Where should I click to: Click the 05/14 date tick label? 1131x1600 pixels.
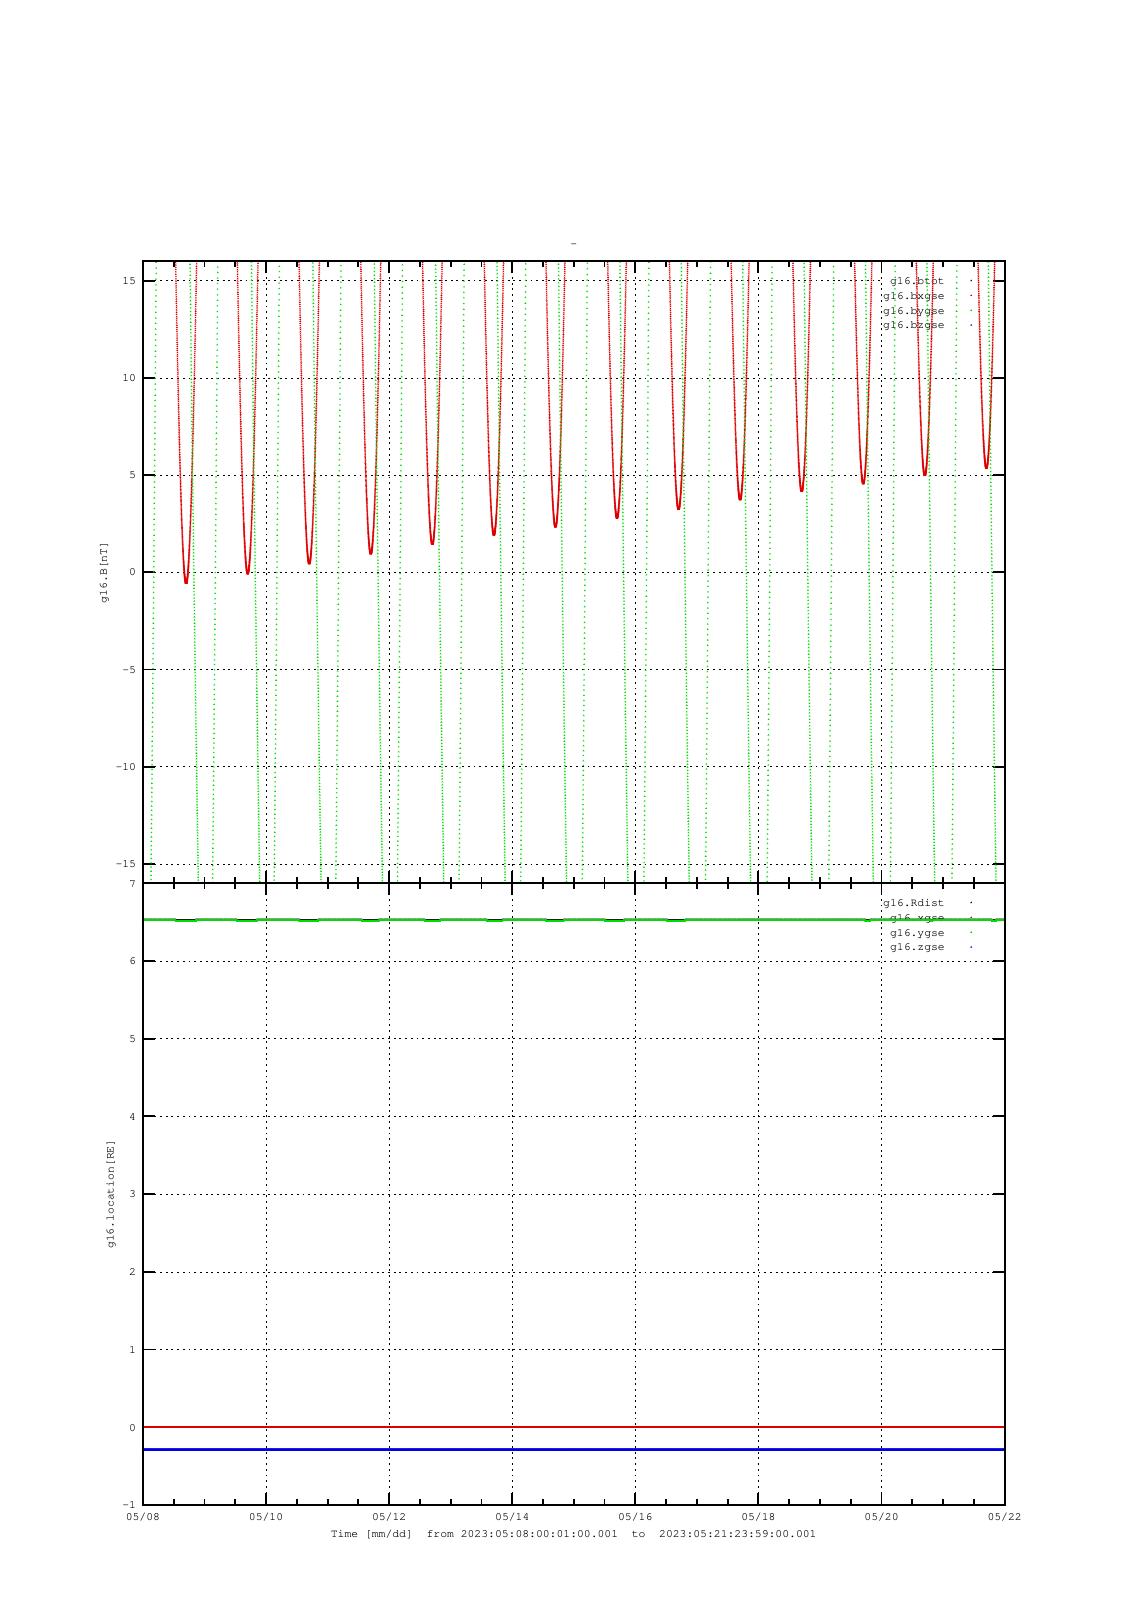coord(512,1517)
